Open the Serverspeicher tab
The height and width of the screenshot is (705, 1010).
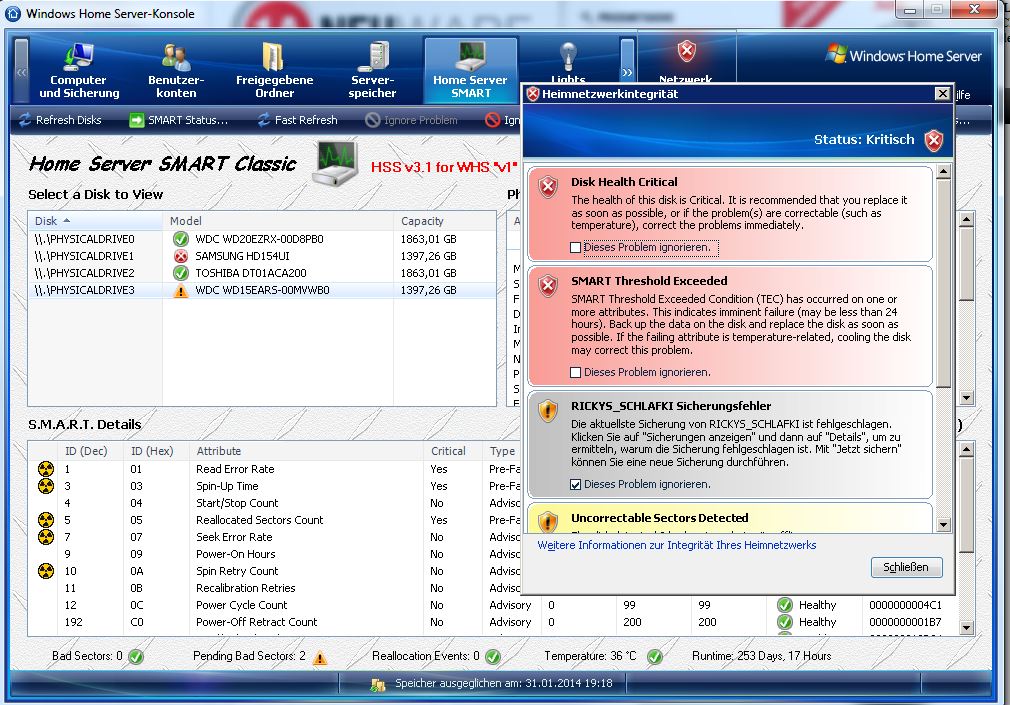point(372,70)
